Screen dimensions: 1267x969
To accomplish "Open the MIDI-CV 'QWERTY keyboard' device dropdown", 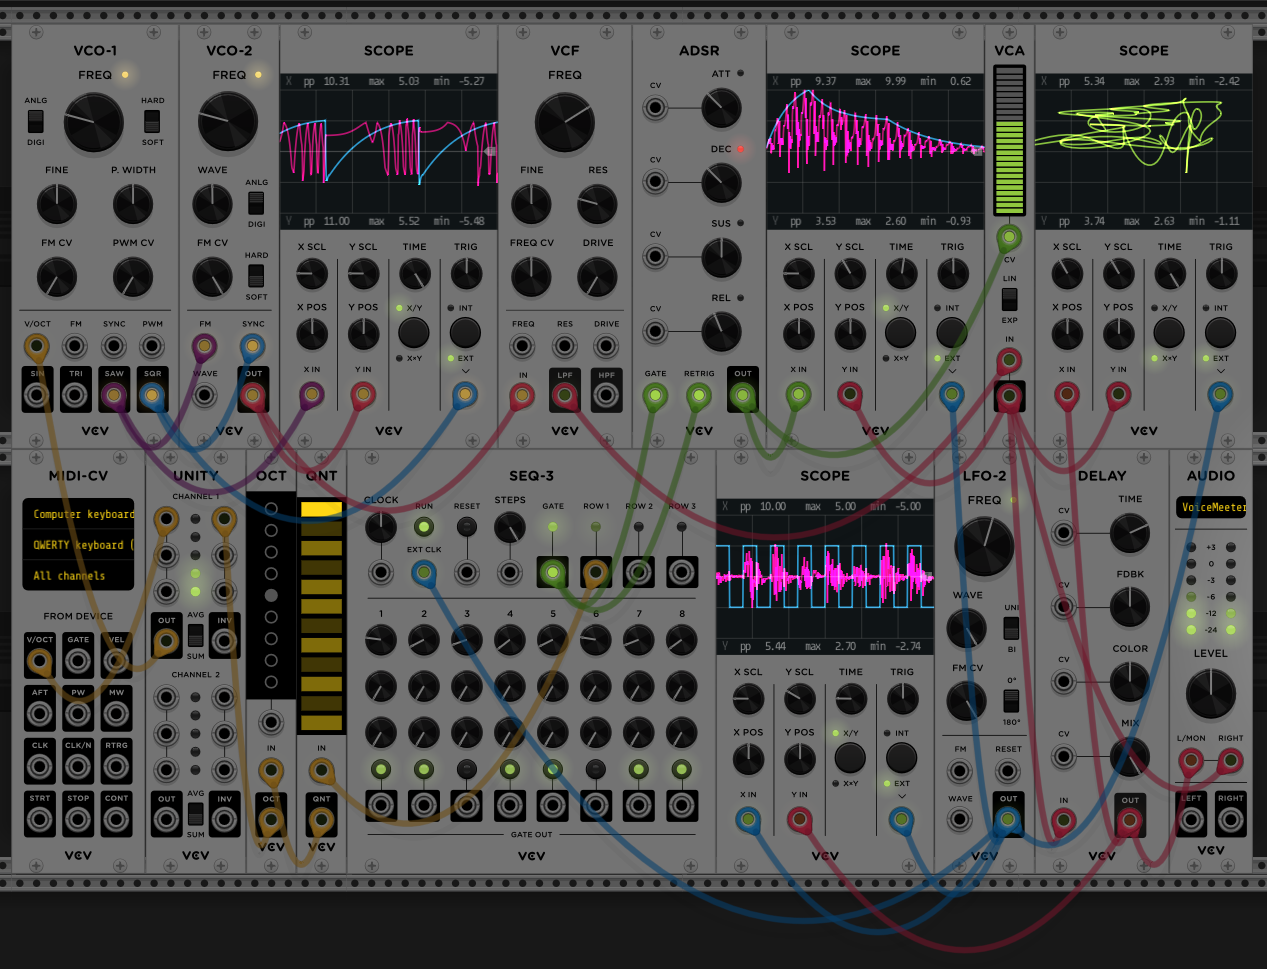I will tap(78, 545).
